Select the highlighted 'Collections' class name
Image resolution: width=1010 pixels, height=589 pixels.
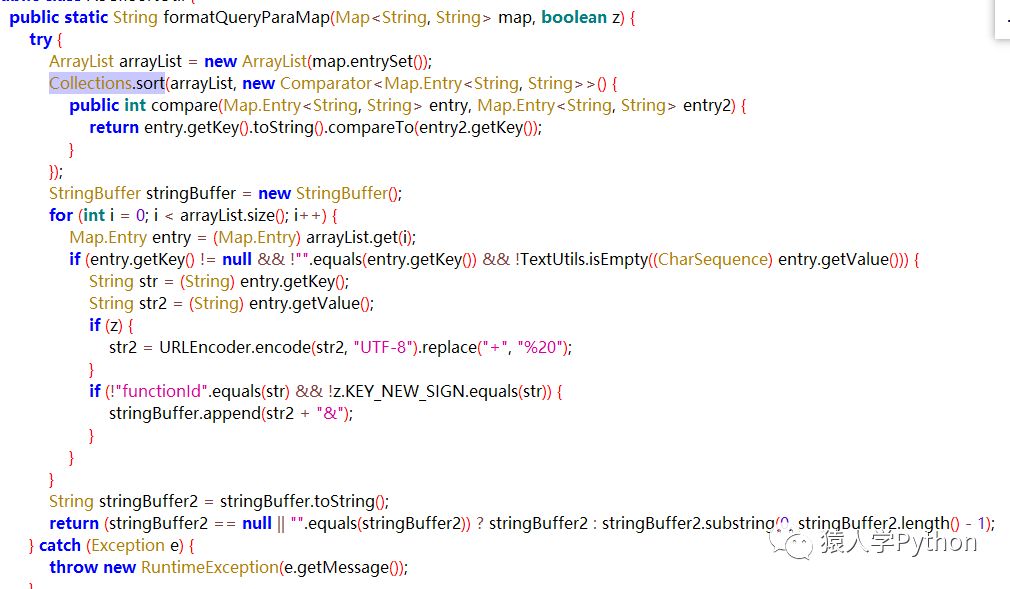click(x=91, y=83)
